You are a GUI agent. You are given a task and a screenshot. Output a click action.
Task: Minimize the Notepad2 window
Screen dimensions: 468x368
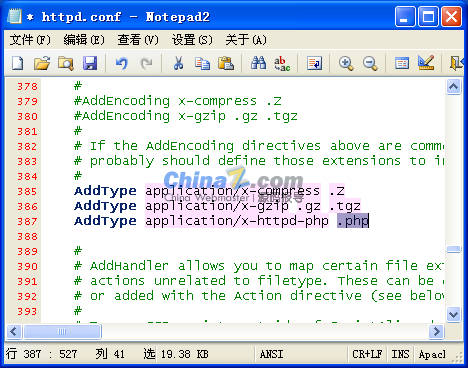tap(405, 16)
